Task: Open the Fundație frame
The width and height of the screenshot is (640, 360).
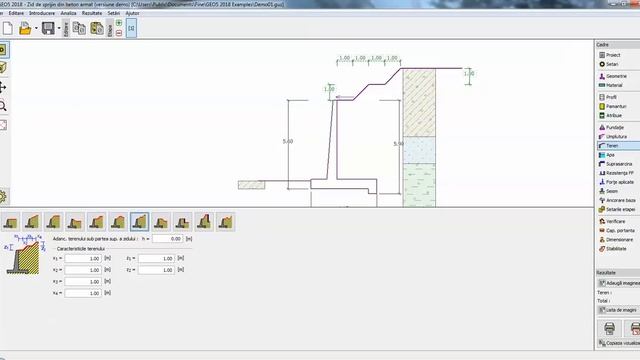Action: [x=618, y=127]
